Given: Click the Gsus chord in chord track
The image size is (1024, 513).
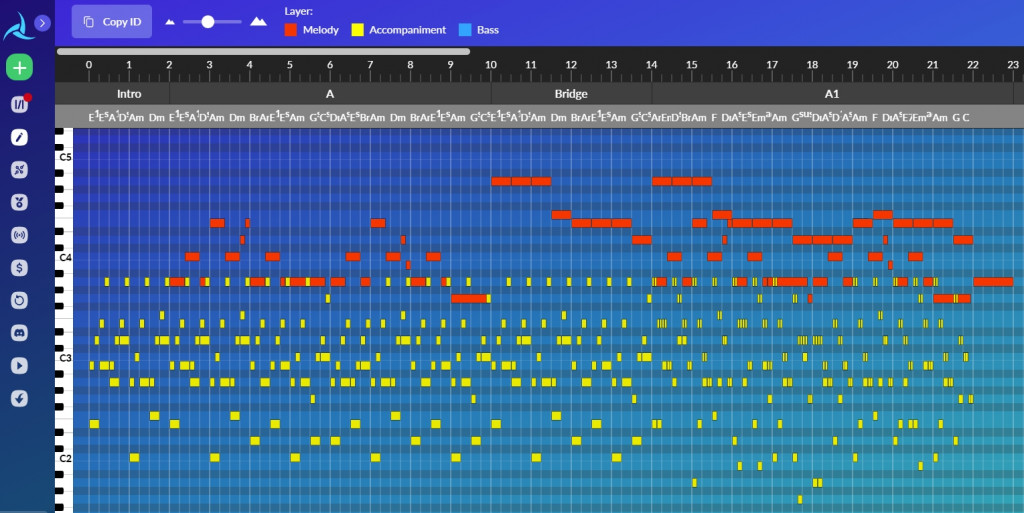Looking at the screenshot, I should coord(801,117).
